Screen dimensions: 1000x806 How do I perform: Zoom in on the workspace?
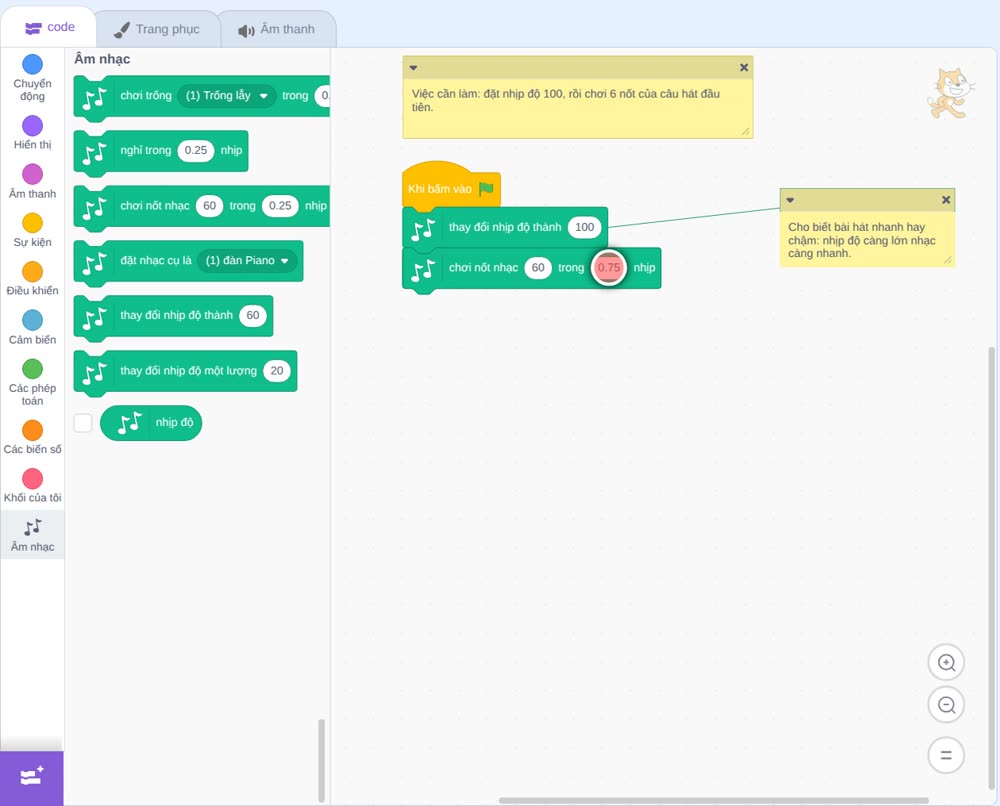point(946,663)
